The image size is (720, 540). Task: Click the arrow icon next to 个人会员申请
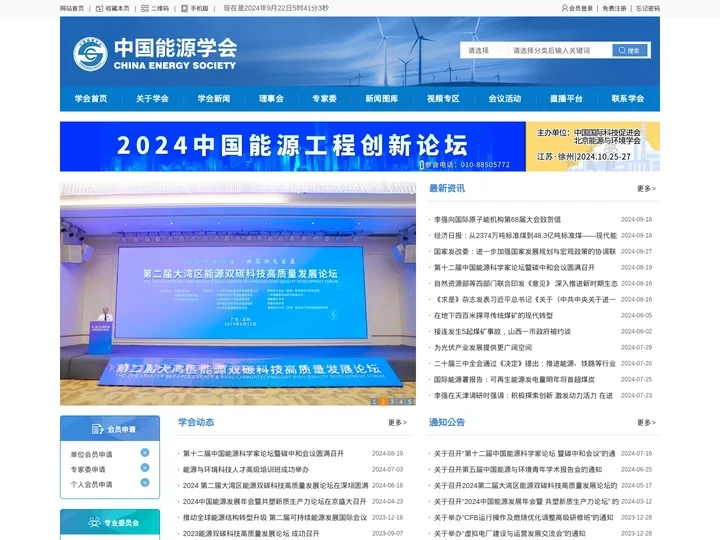point(145,483)
